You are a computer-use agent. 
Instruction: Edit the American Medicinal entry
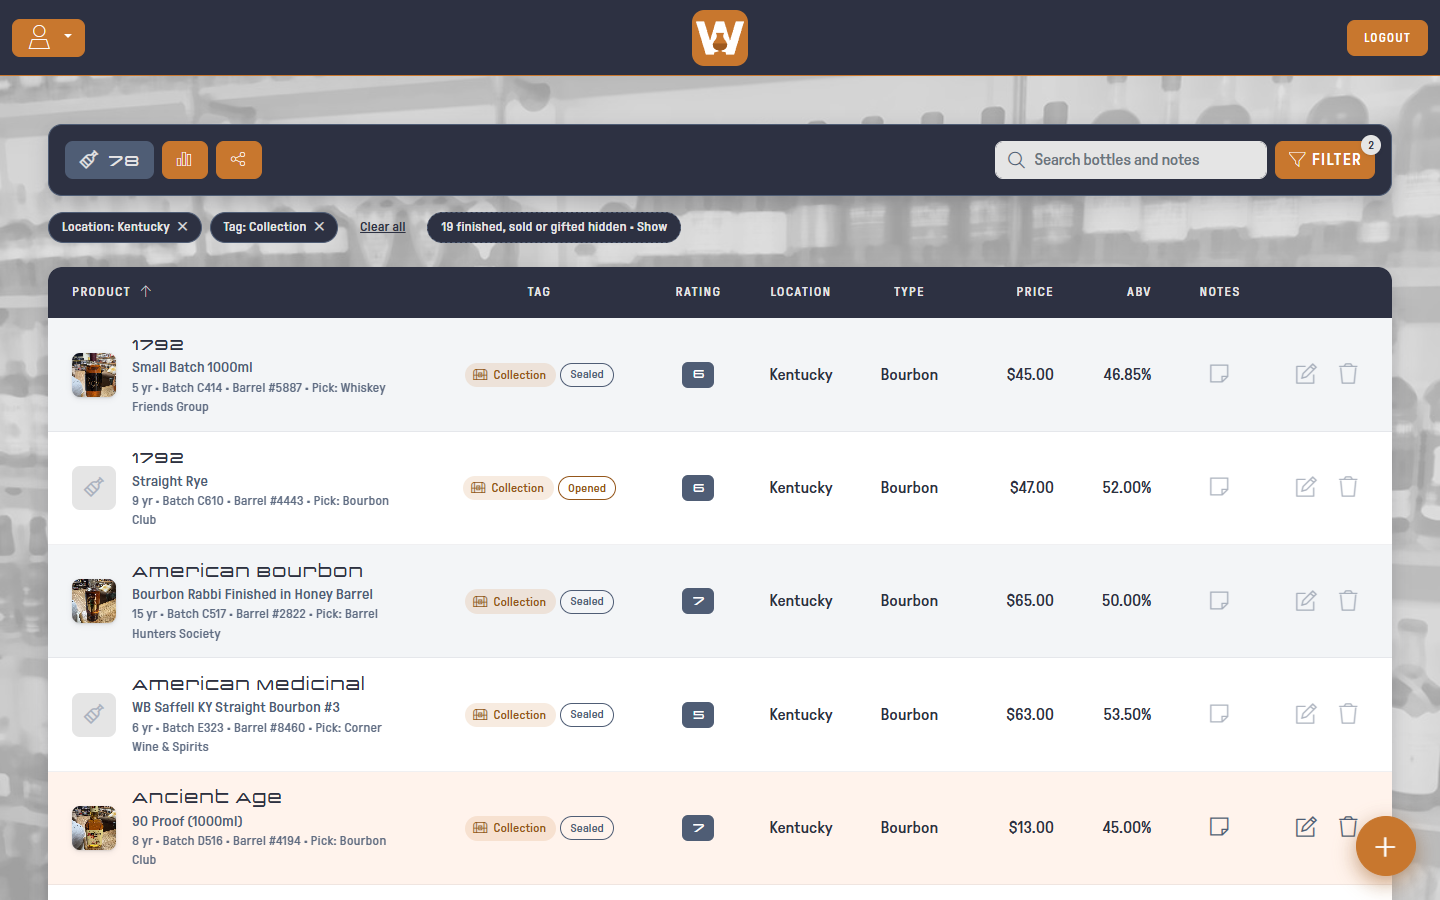click(1306, 714)
